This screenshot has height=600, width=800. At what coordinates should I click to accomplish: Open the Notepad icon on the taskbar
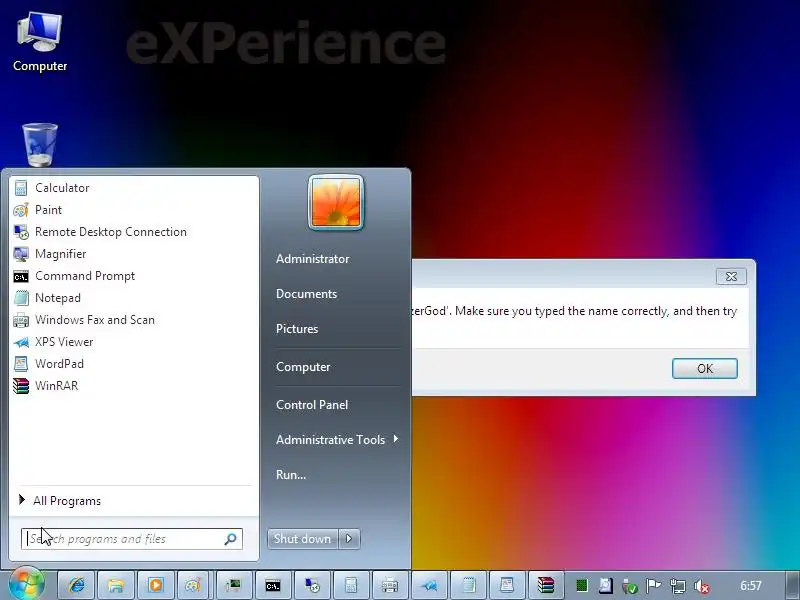tap(468, 585)
